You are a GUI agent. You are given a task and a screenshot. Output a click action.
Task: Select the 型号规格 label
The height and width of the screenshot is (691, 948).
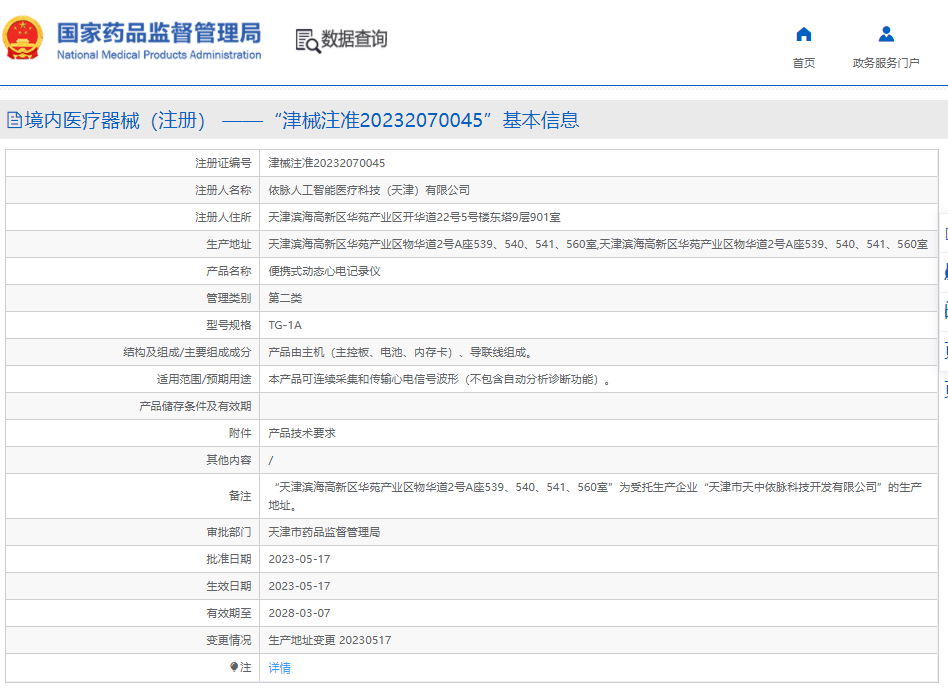click(229, 325)
